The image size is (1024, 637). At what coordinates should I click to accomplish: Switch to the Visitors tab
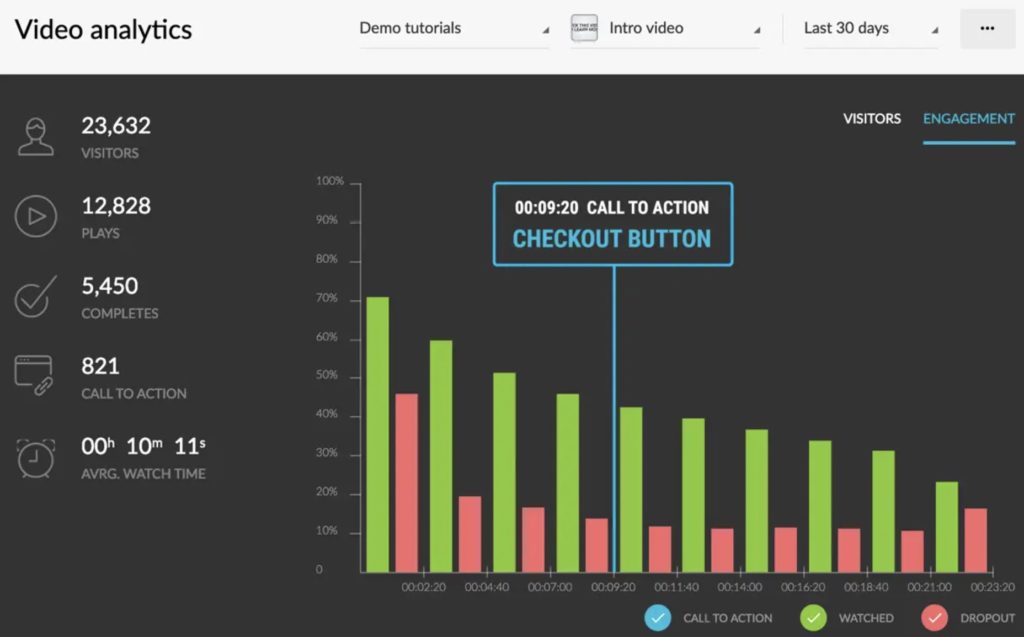click(872, 119)
